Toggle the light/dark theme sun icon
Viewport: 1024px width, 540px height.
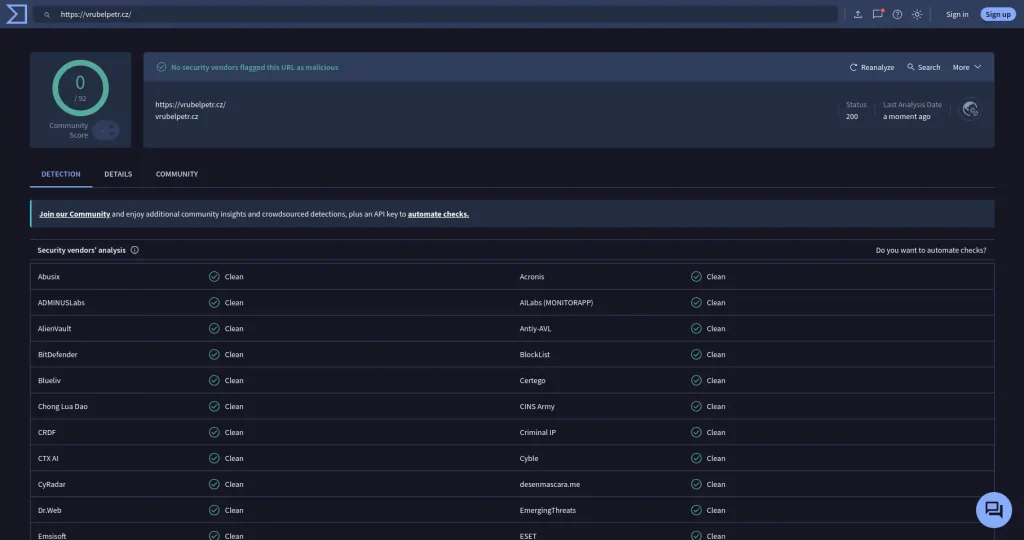pos(917,14)
